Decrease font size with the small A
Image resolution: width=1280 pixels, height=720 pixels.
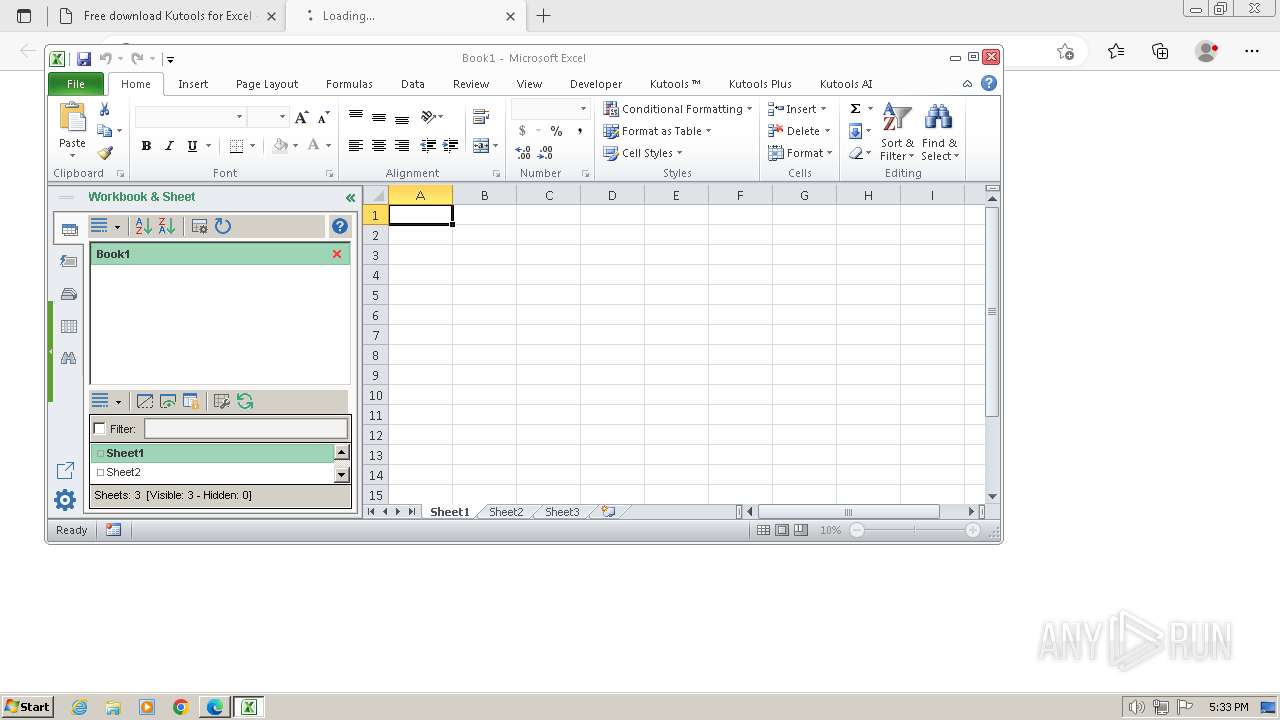tap(323, 117)
